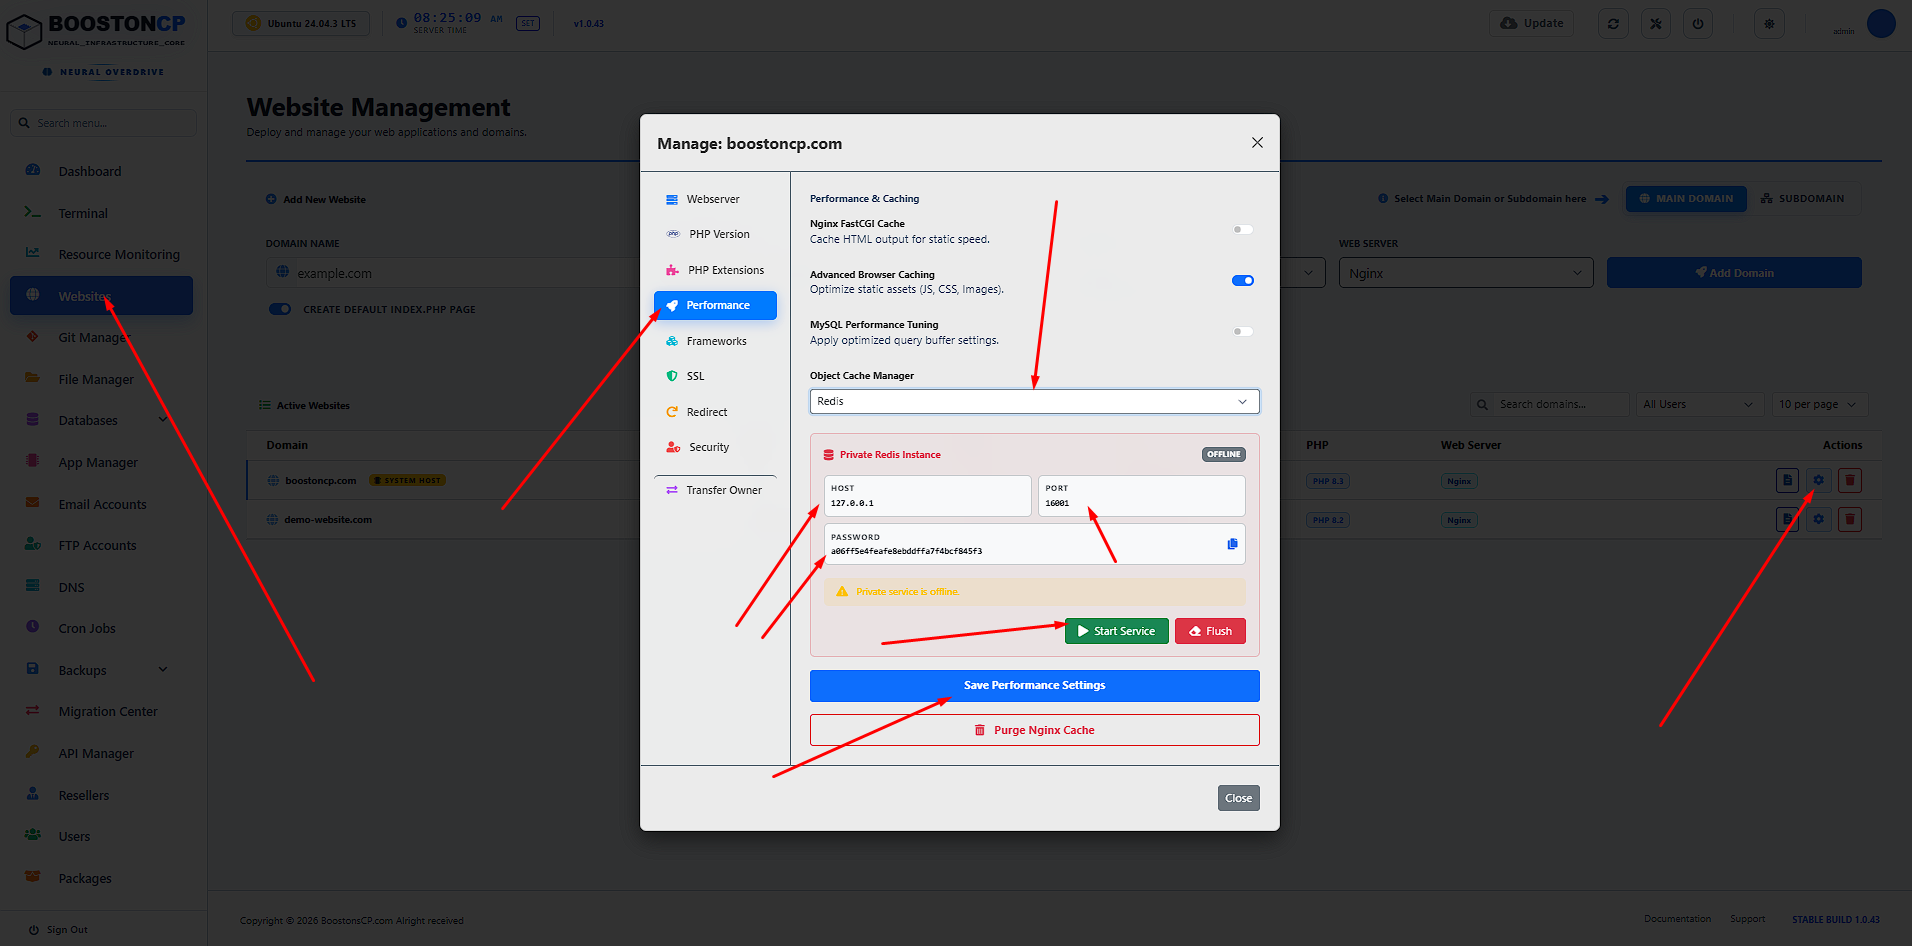Expand Backups sidebar submenu
Viewport: 1912px width, 946px height.
click(101, 670)
